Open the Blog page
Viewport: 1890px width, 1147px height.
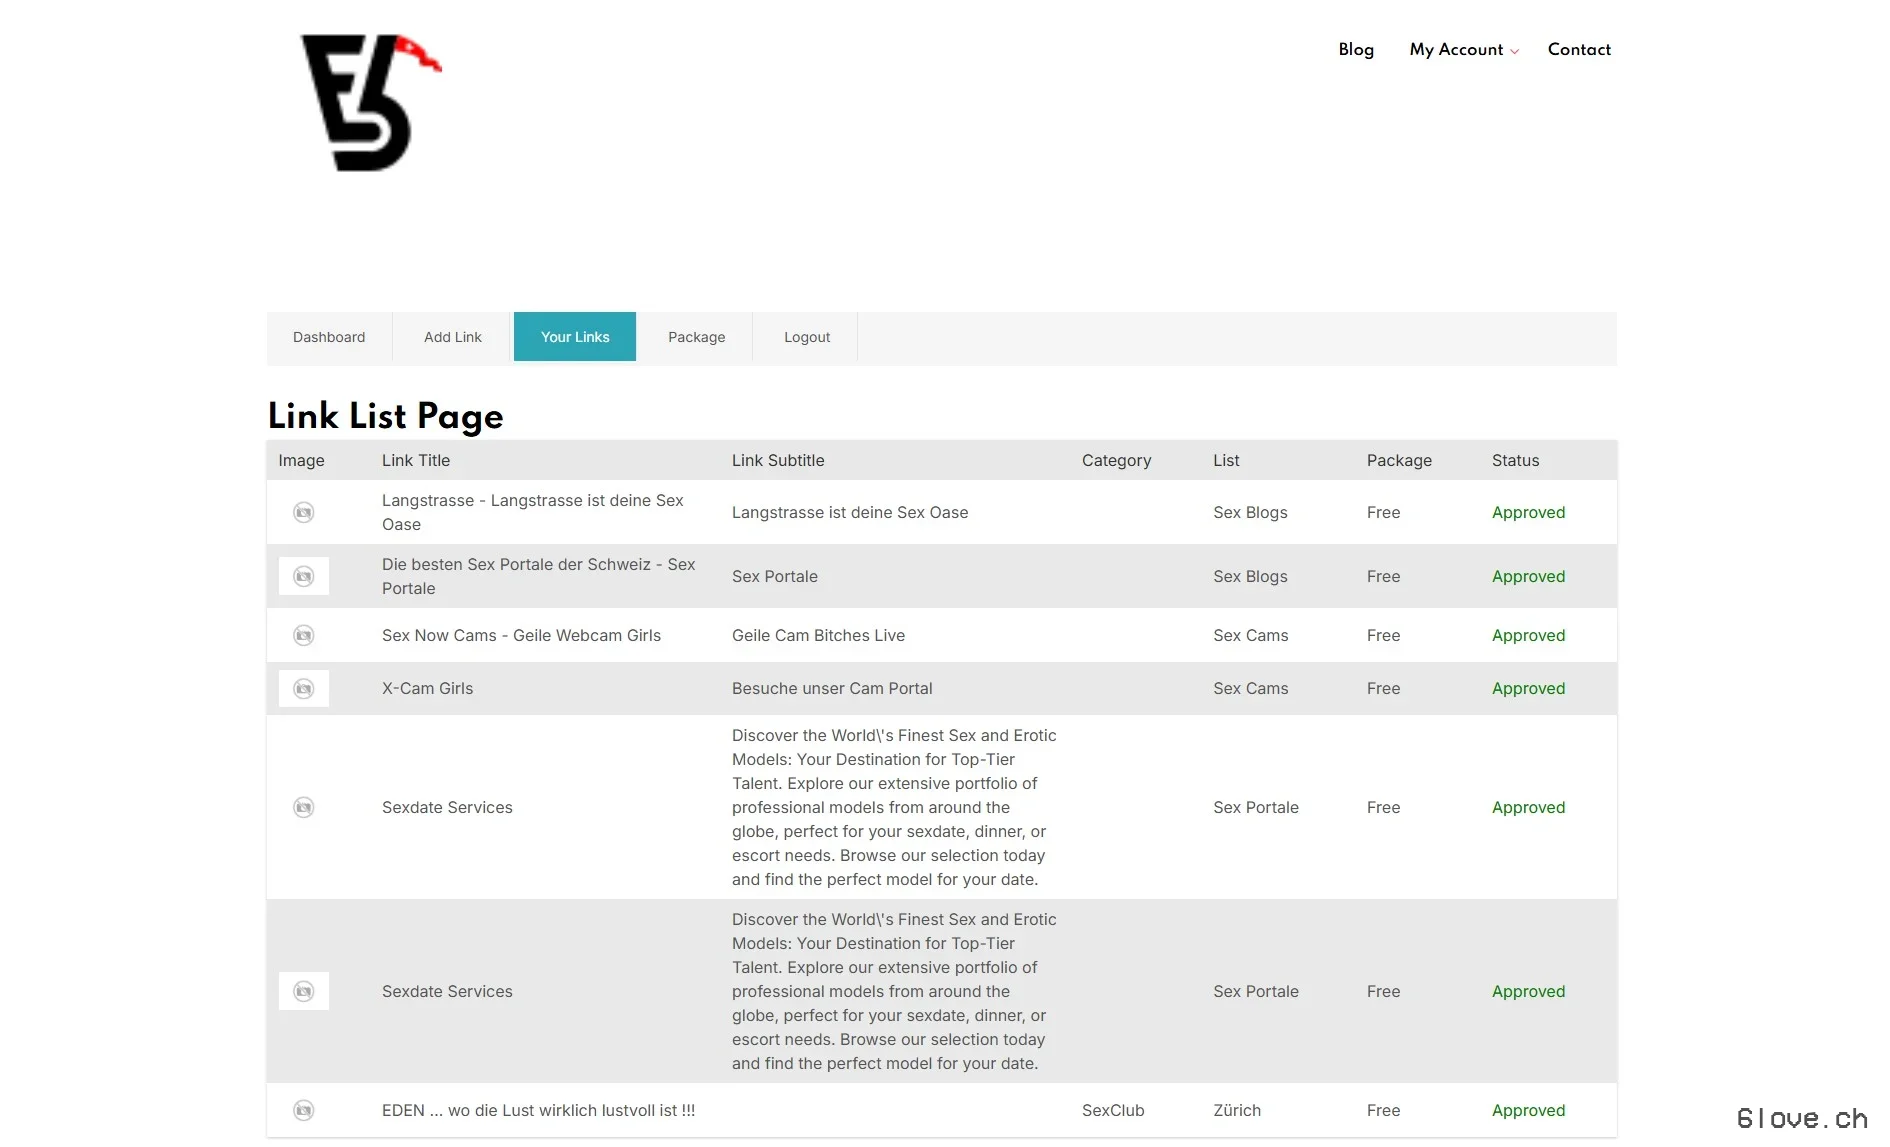(x=1356, y=49)
